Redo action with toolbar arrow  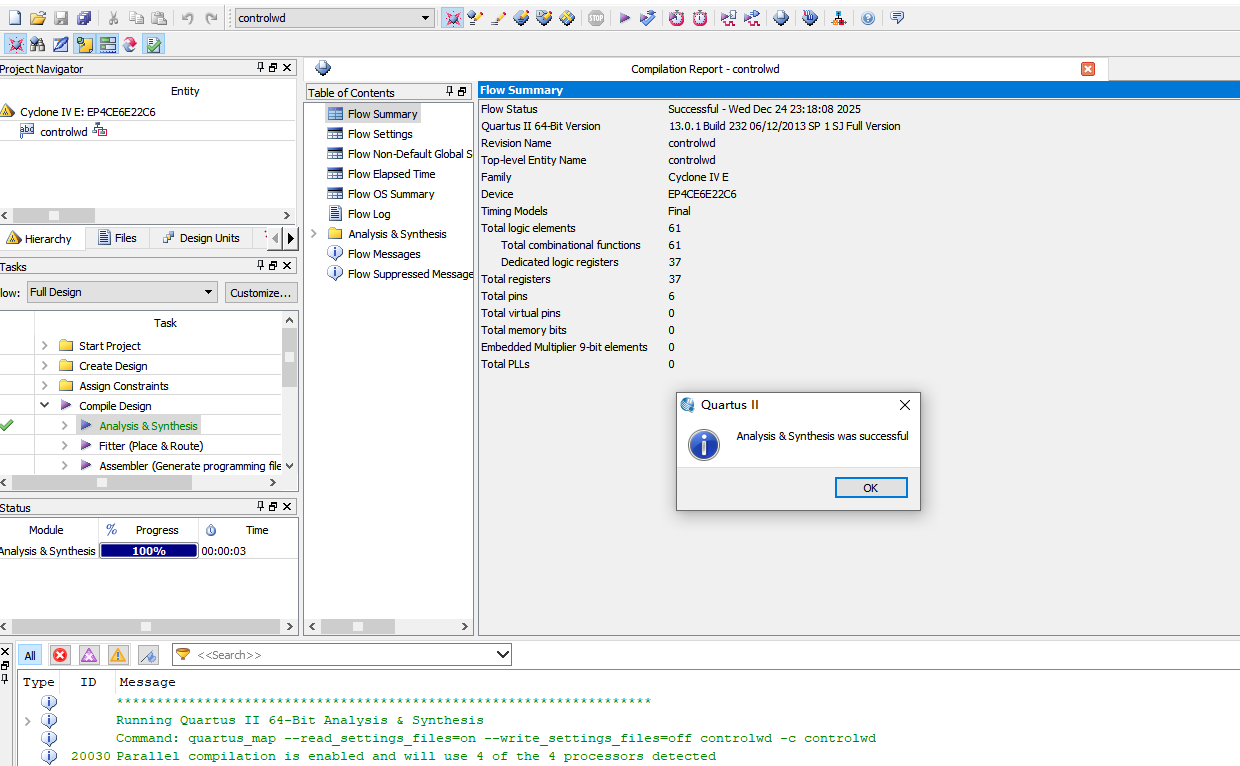point(211,18)
